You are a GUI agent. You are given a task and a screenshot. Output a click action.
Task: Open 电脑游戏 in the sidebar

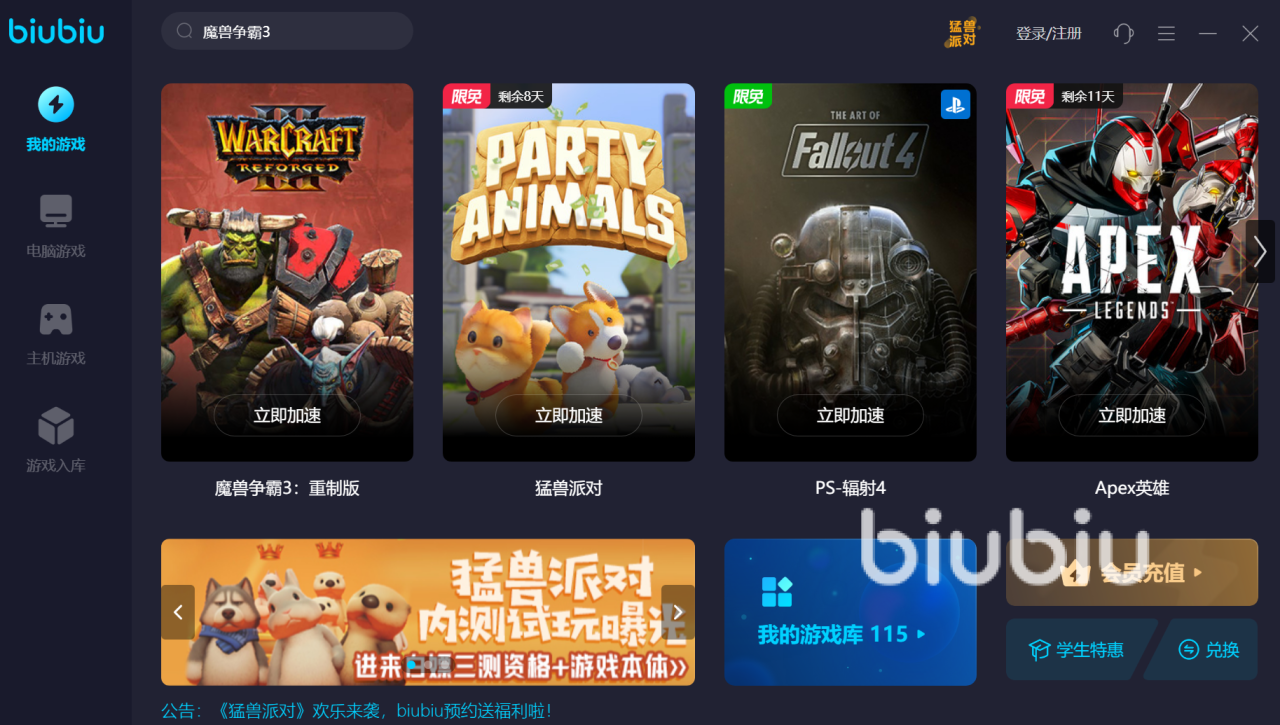tap(56, 227)
